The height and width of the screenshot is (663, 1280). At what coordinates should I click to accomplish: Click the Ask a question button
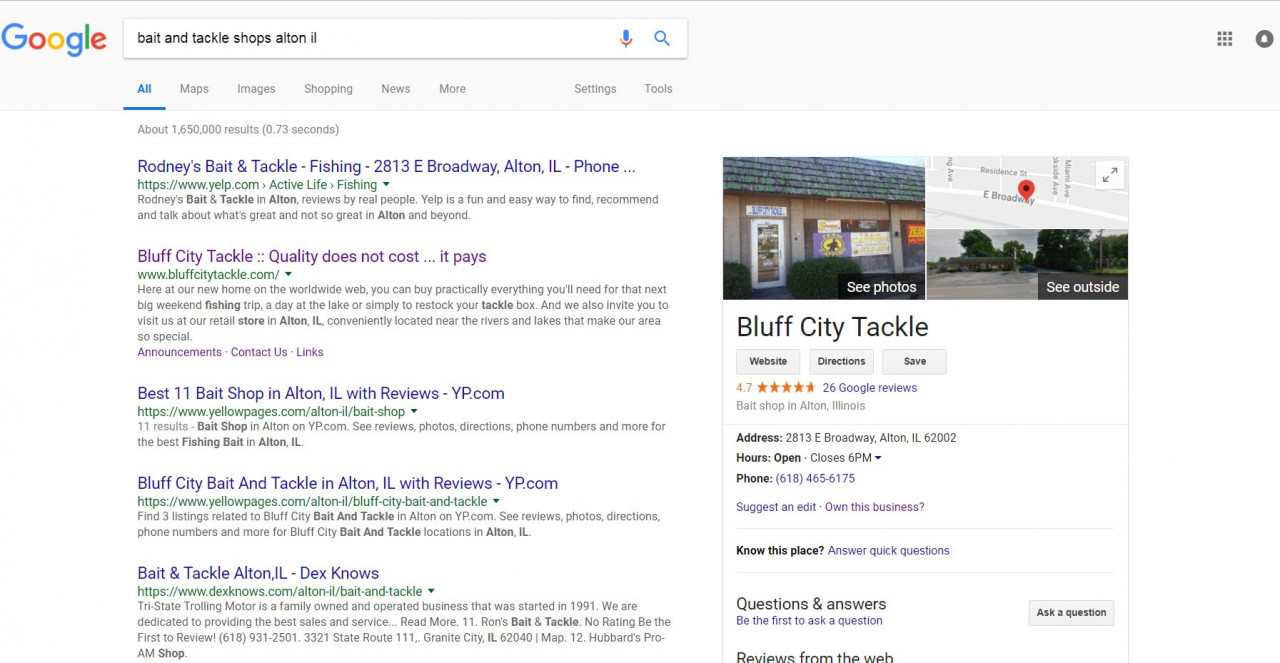point(1071,613)
